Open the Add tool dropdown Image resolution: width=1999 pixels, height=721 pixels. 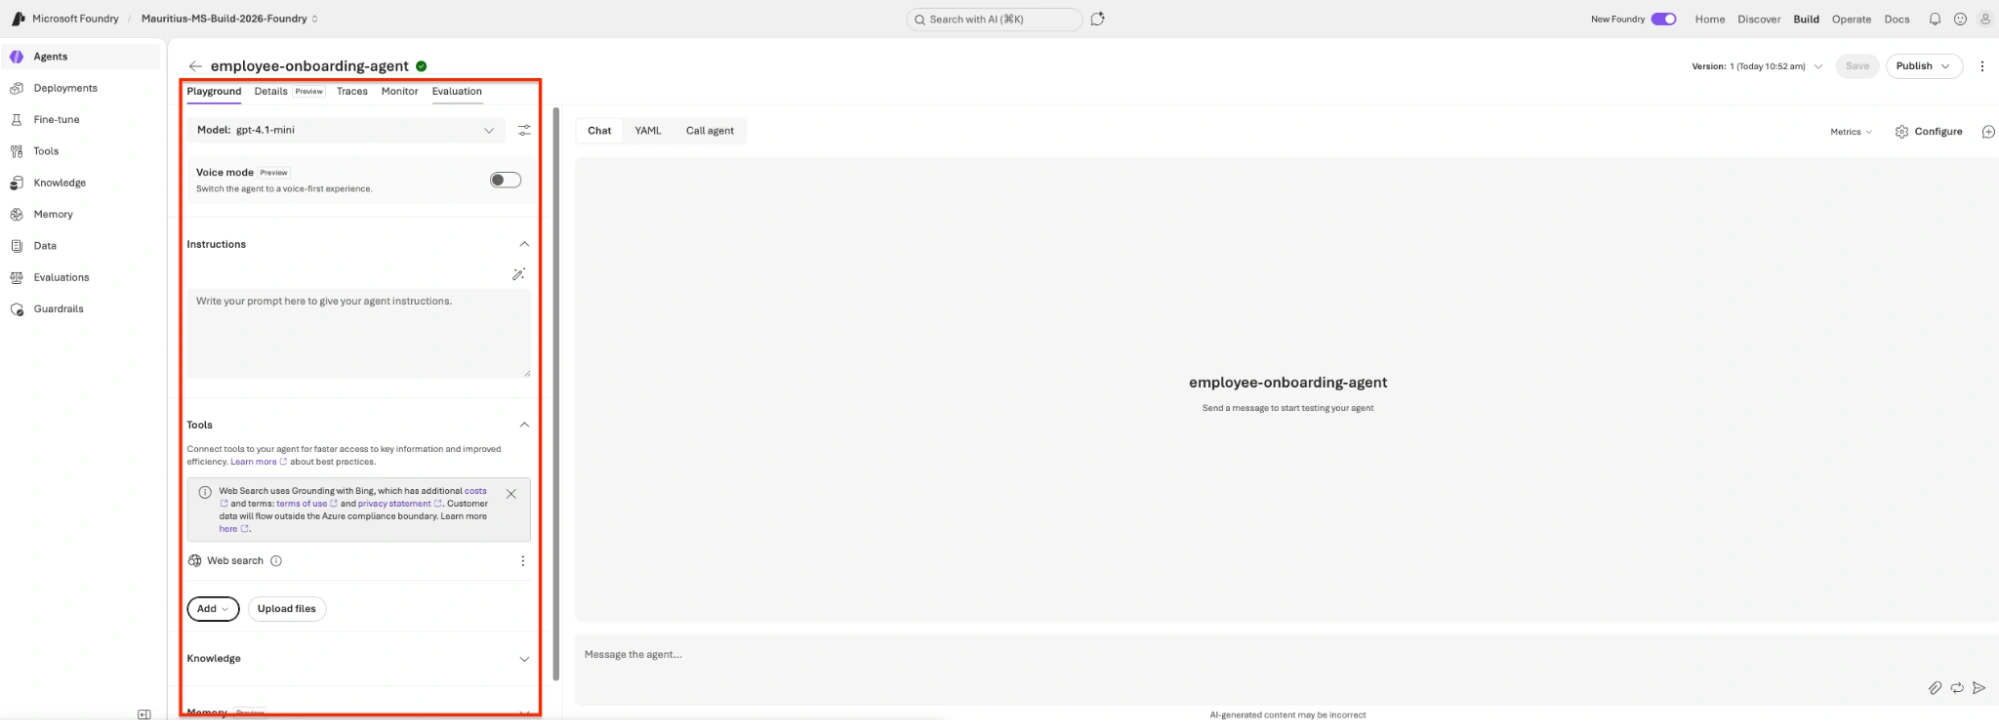tap(213, 609)
